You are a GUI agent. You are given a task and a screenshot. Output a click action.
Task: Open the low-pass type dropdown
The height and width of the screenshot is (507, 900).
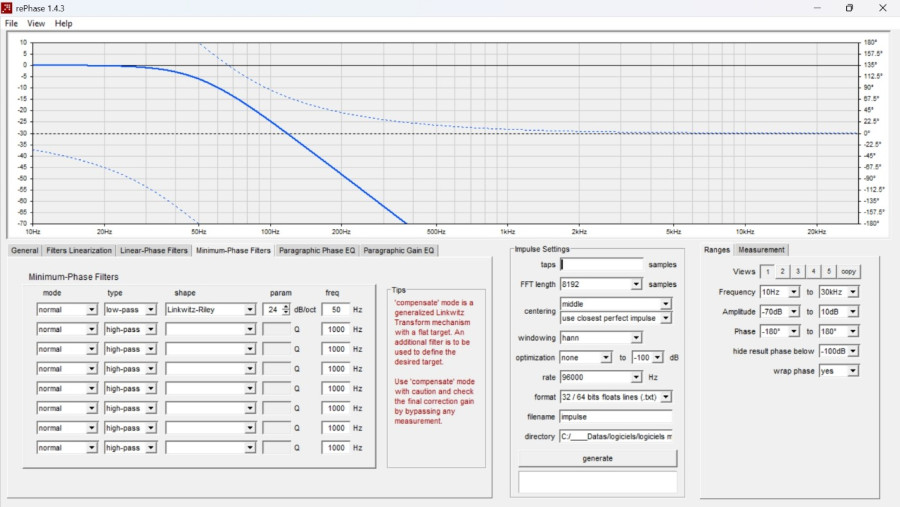coord(130,309)
